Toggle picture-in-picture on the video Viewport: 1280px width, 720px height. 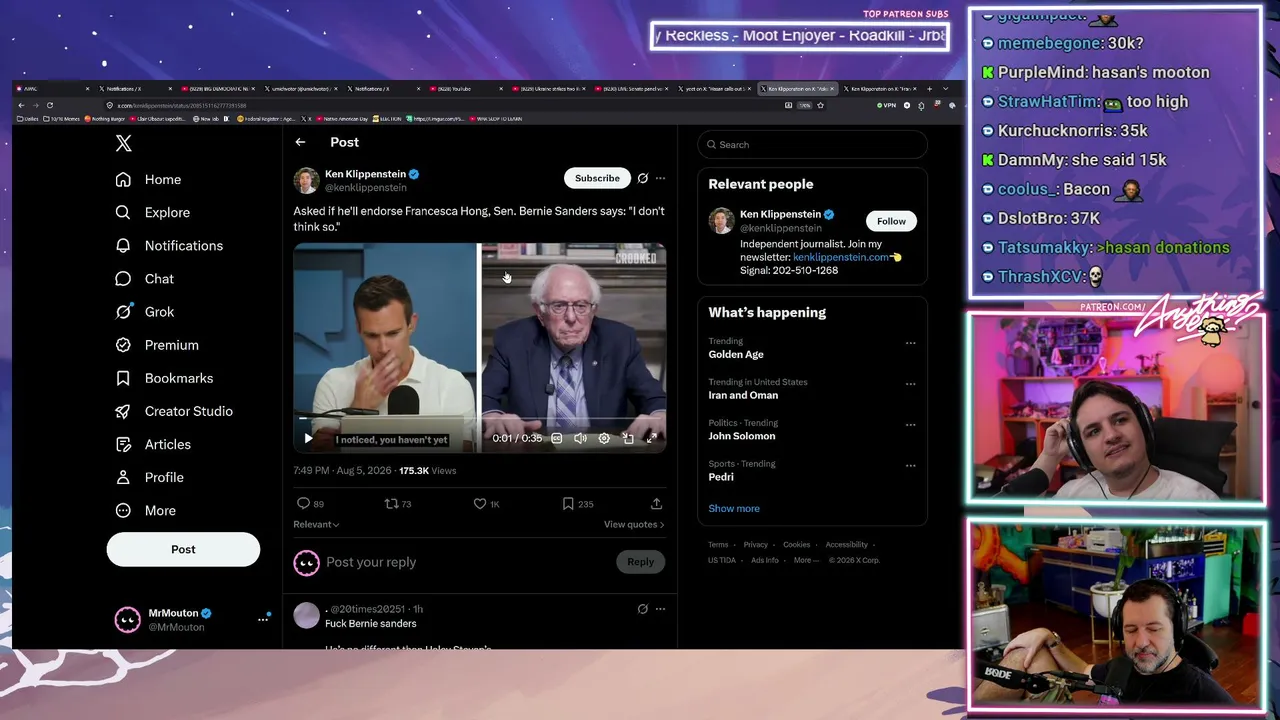point(628,438)
